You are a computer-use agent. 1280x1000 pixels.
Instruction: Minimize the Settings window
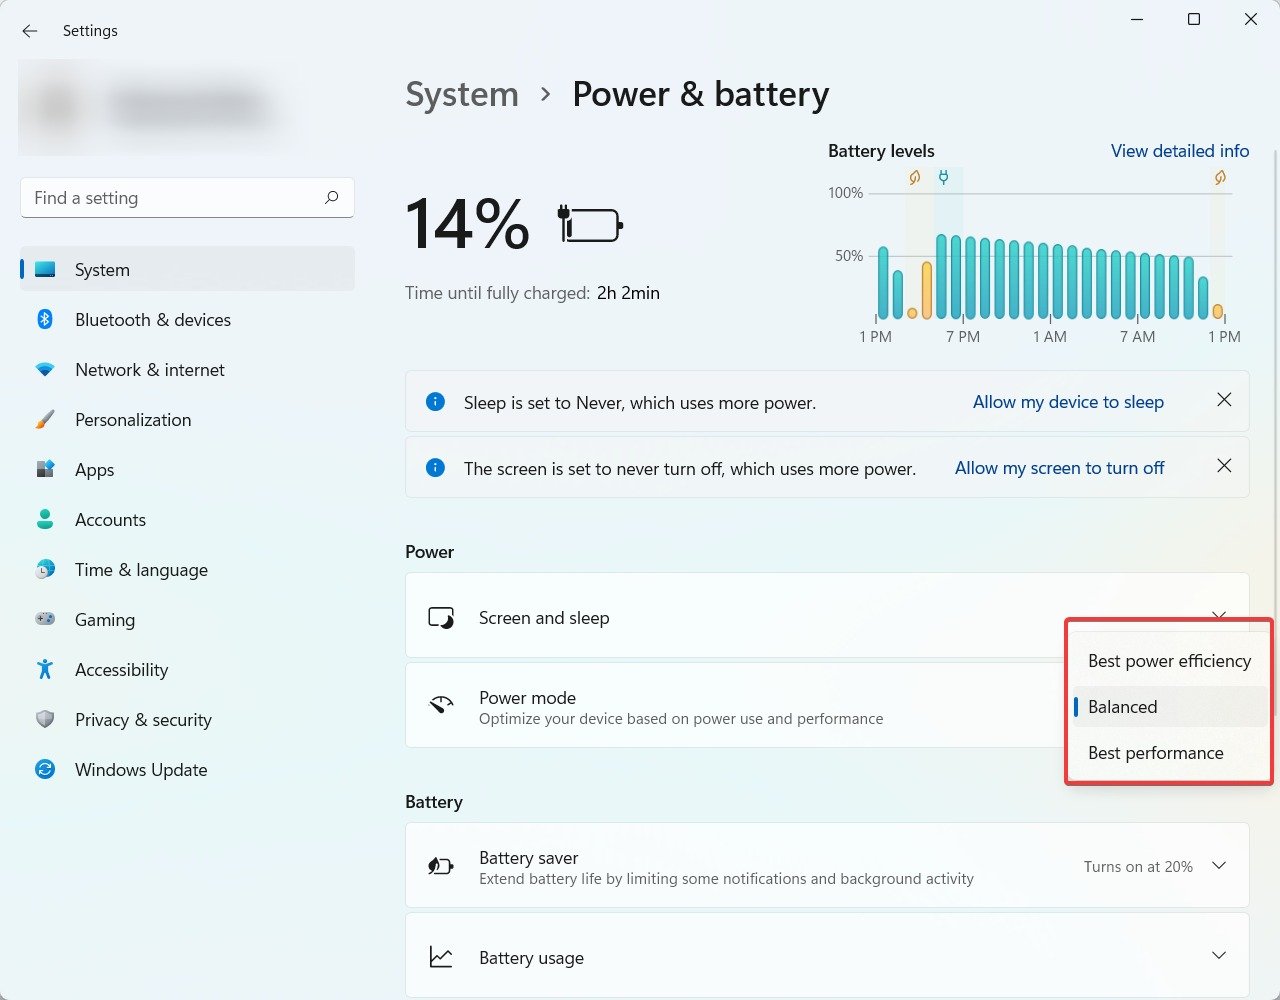(x=1137, y=19)
